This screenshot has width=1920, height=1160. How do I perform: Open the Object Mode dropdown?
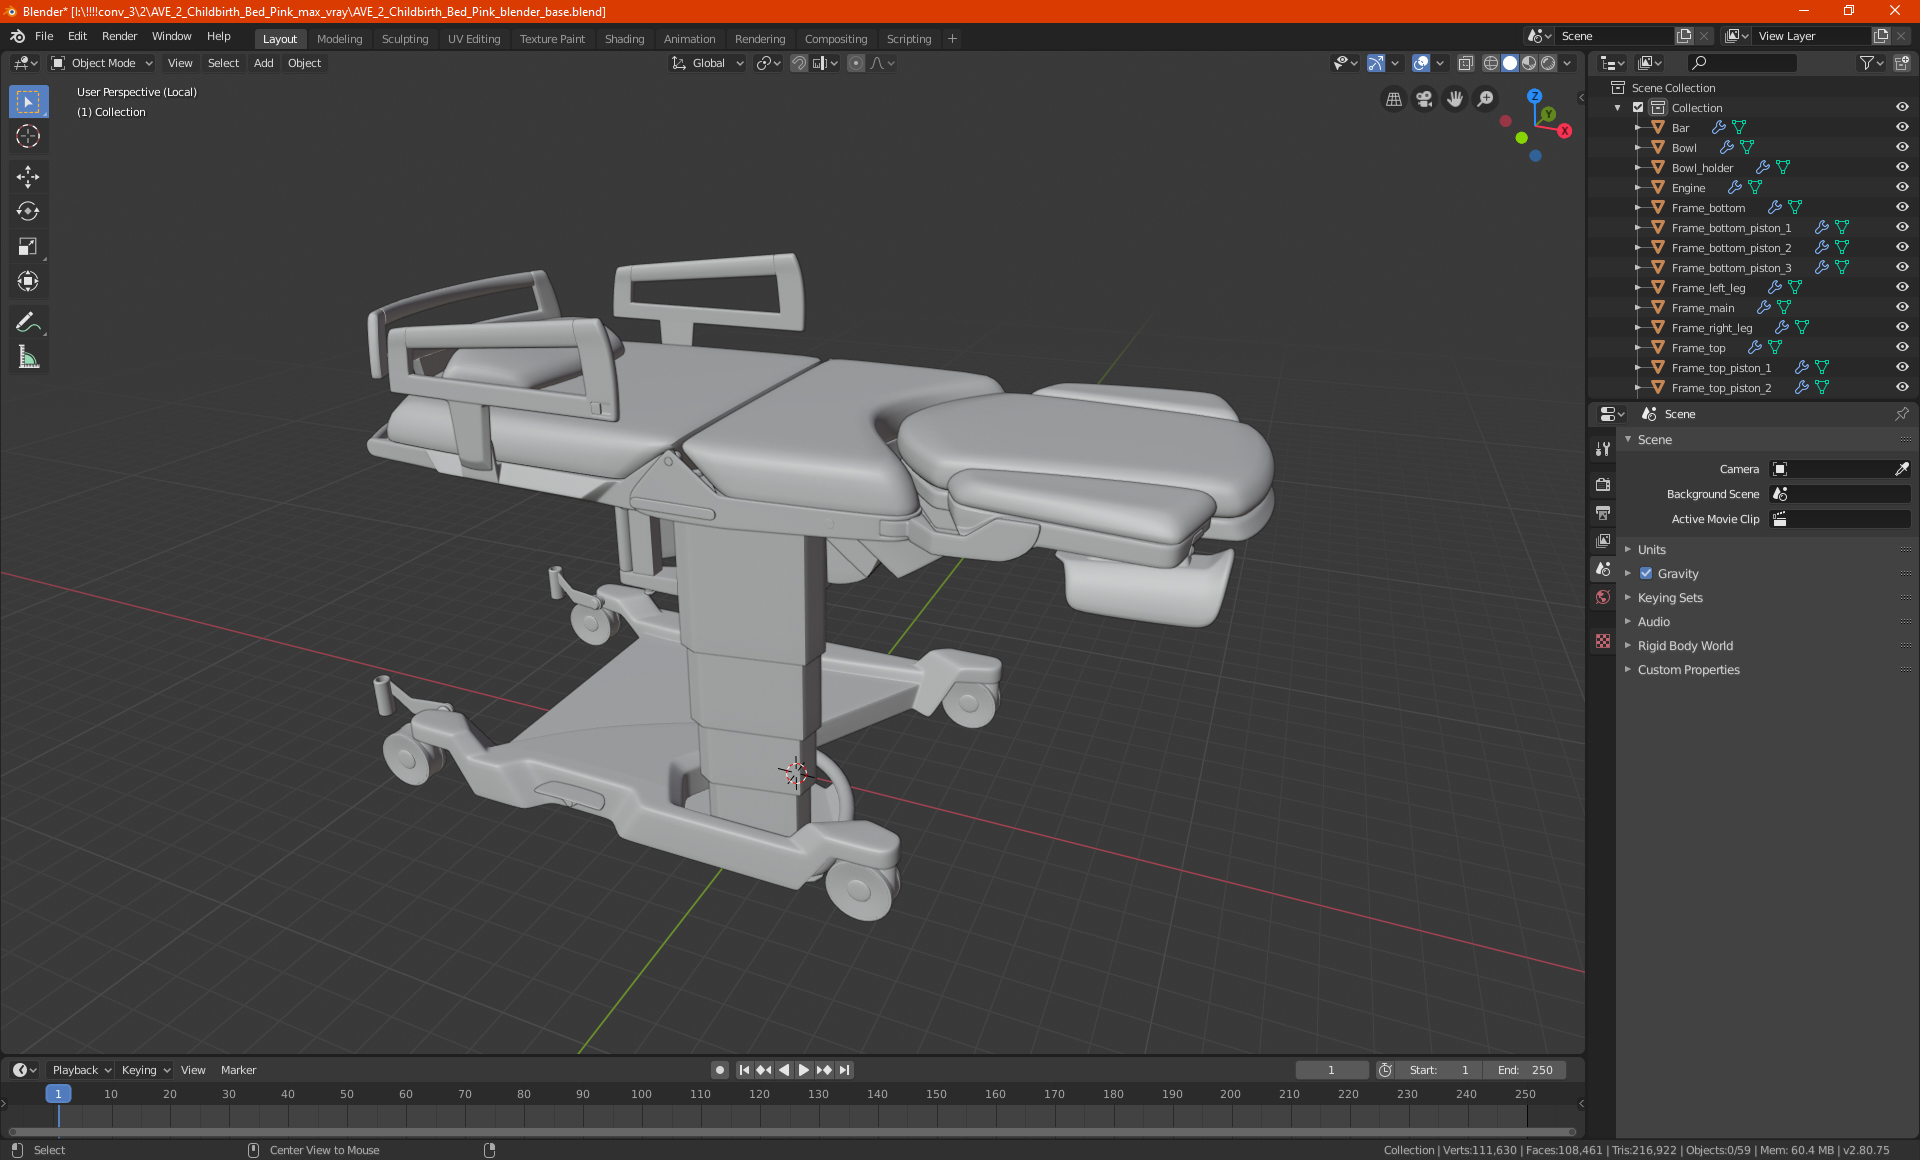pos(101,63)
